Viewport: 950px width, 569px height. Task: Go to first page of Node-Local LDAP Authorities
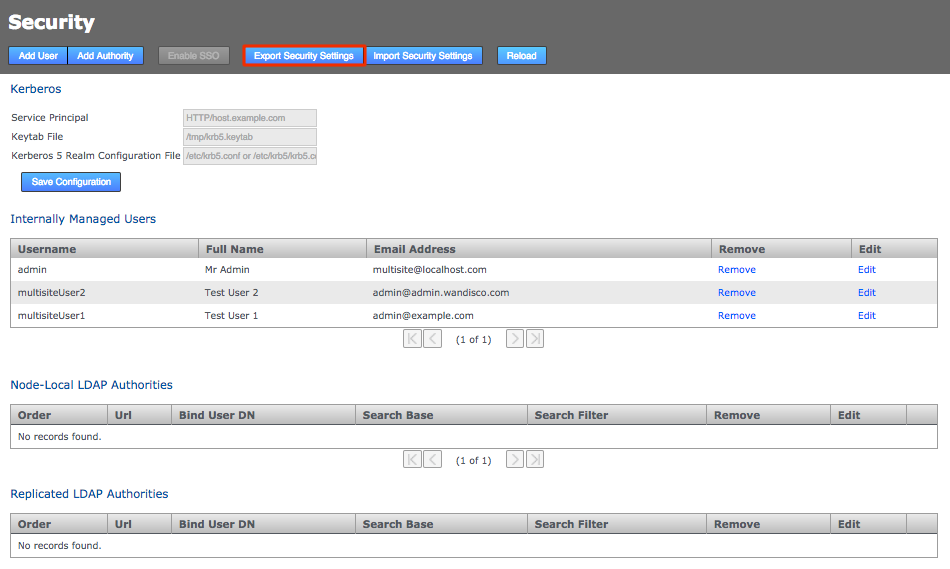pyautogui.click(x=412, y=459)
